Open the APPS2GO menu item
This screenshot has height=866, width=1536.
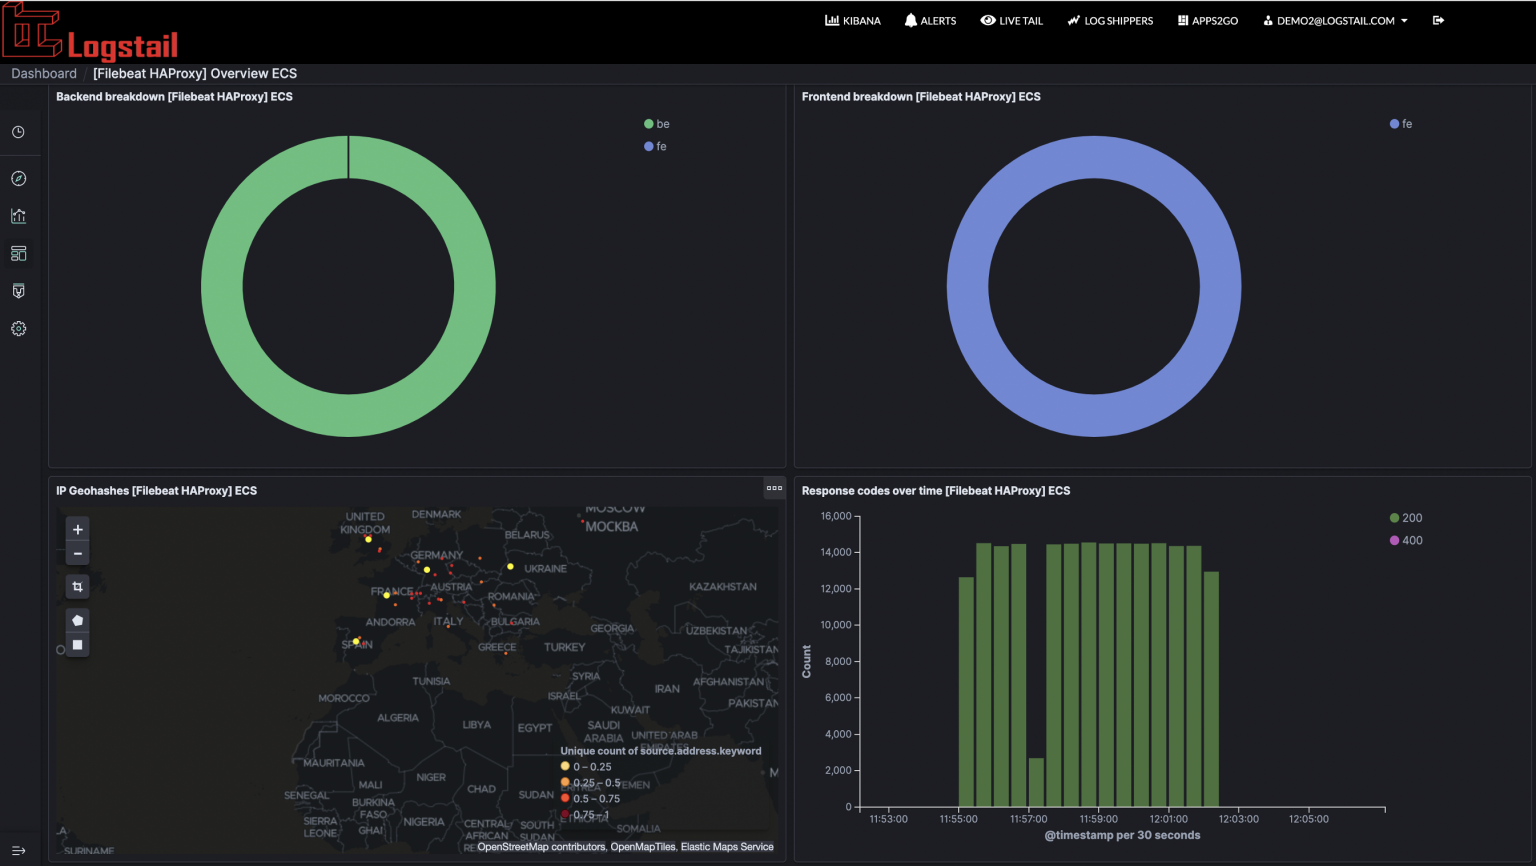(x=1208, y=20)
